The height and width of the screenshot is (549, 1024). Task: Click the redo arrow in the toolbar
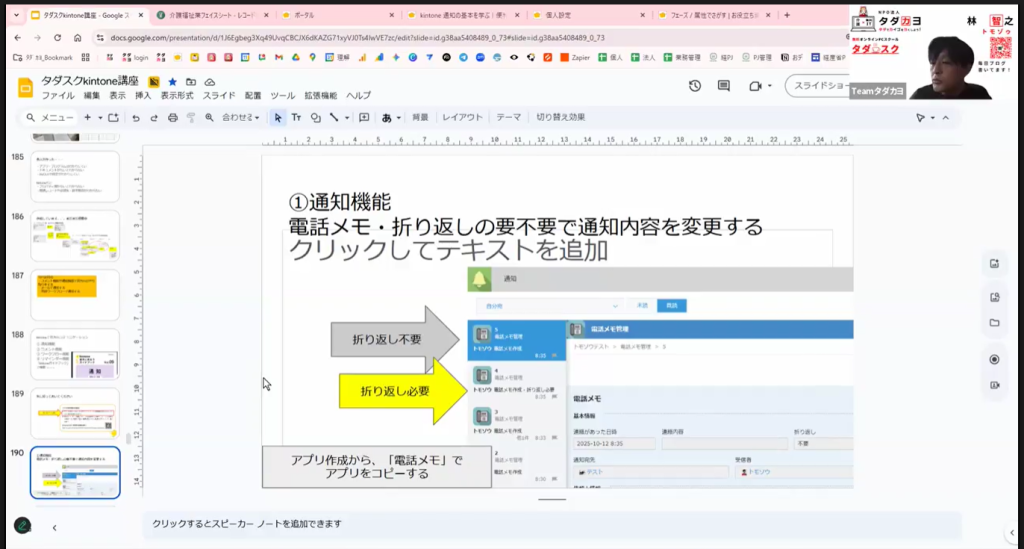pyautogui.click(x=153, y=117)
